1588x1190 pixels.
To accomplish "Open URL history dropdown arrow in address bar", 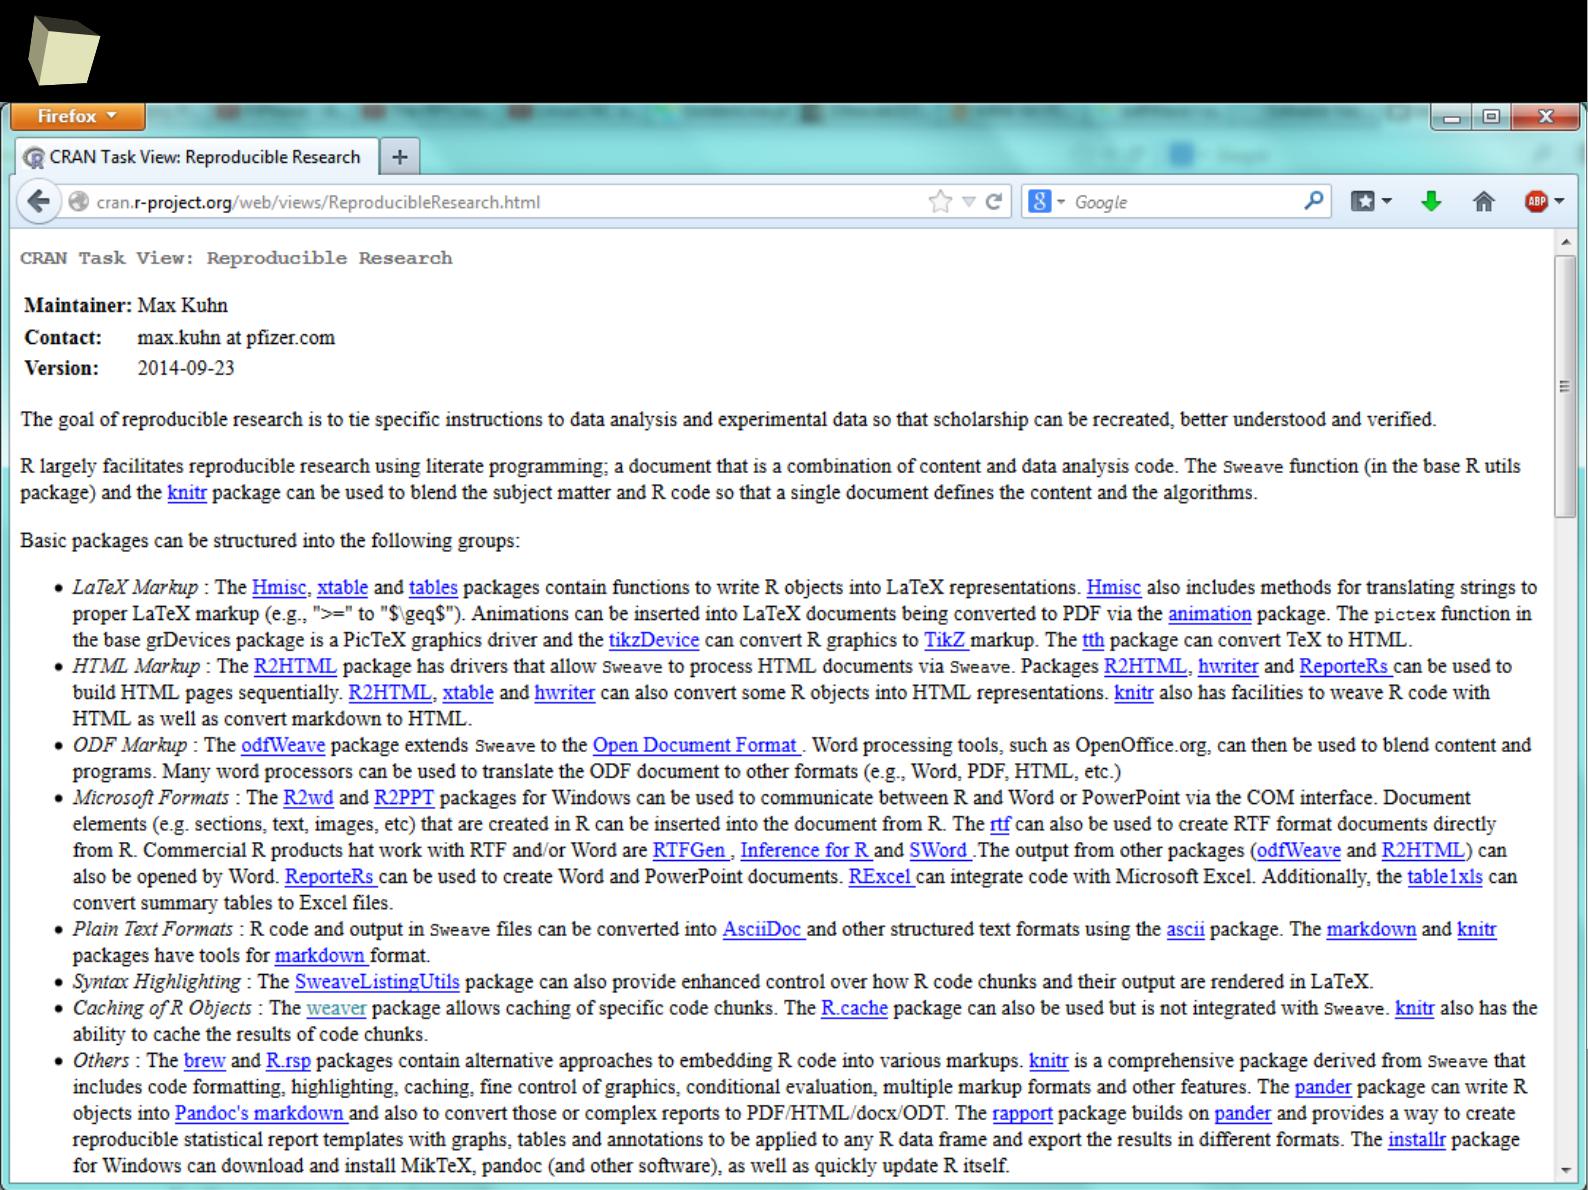I will pyautogui.click(x=968, y=202).
